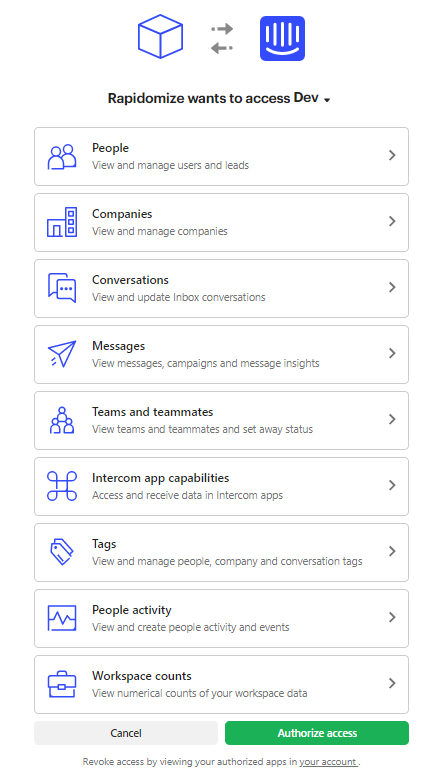Click the Companies buildings icon

[62, 222]
